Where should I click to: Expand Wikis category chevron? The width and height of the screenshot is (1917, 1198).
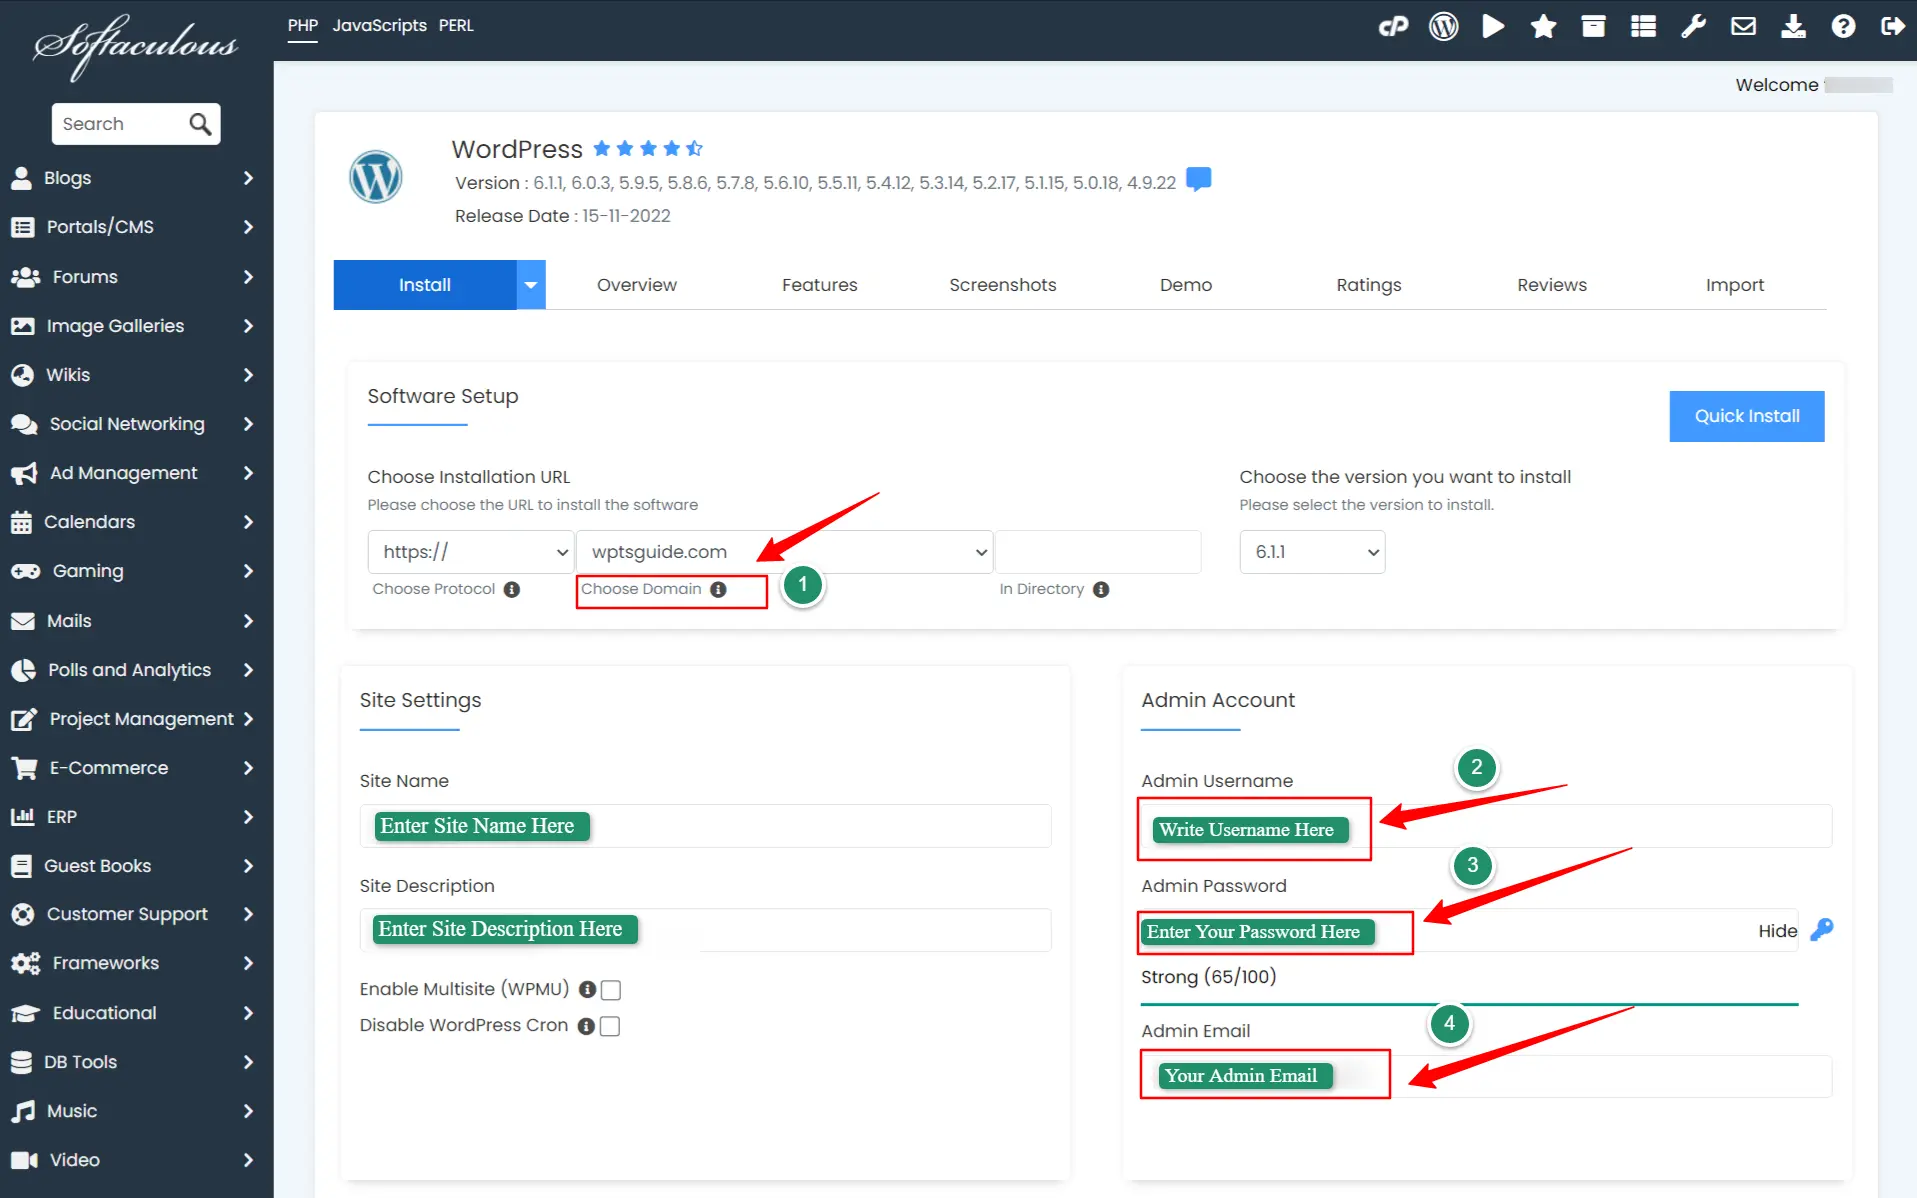click(248, 375)
